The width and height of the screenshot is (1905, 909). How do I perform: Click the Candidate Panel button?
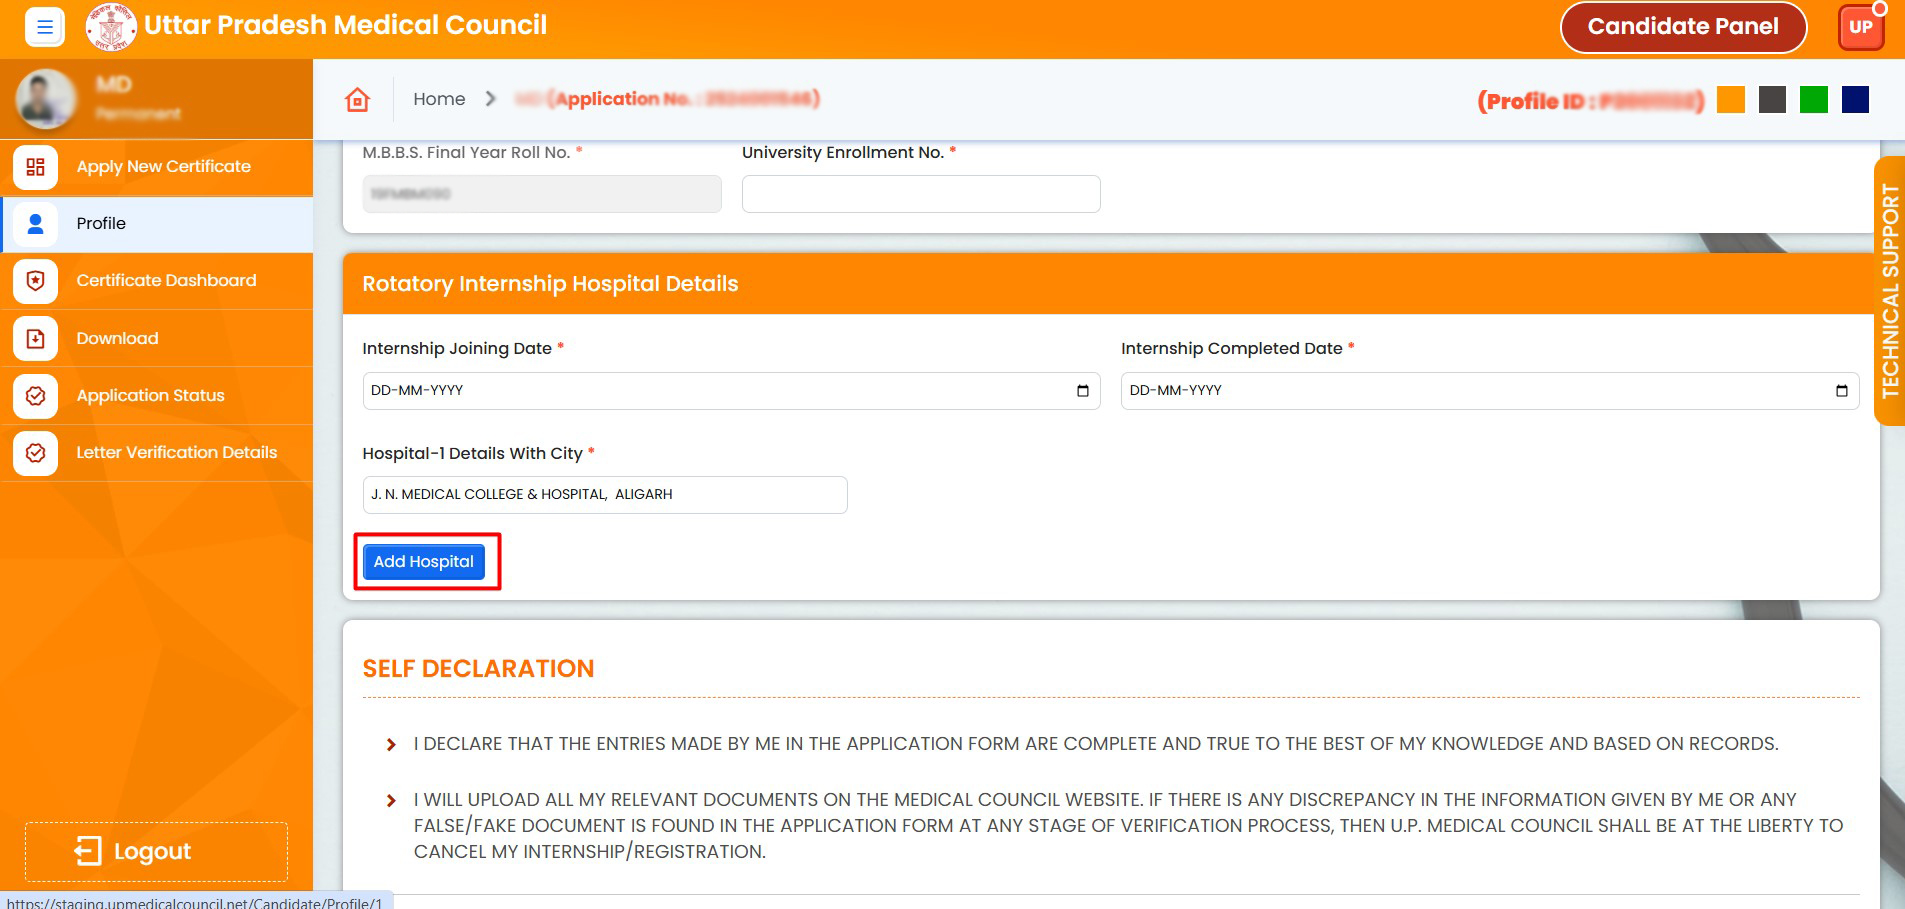[x=1683, y=27]
